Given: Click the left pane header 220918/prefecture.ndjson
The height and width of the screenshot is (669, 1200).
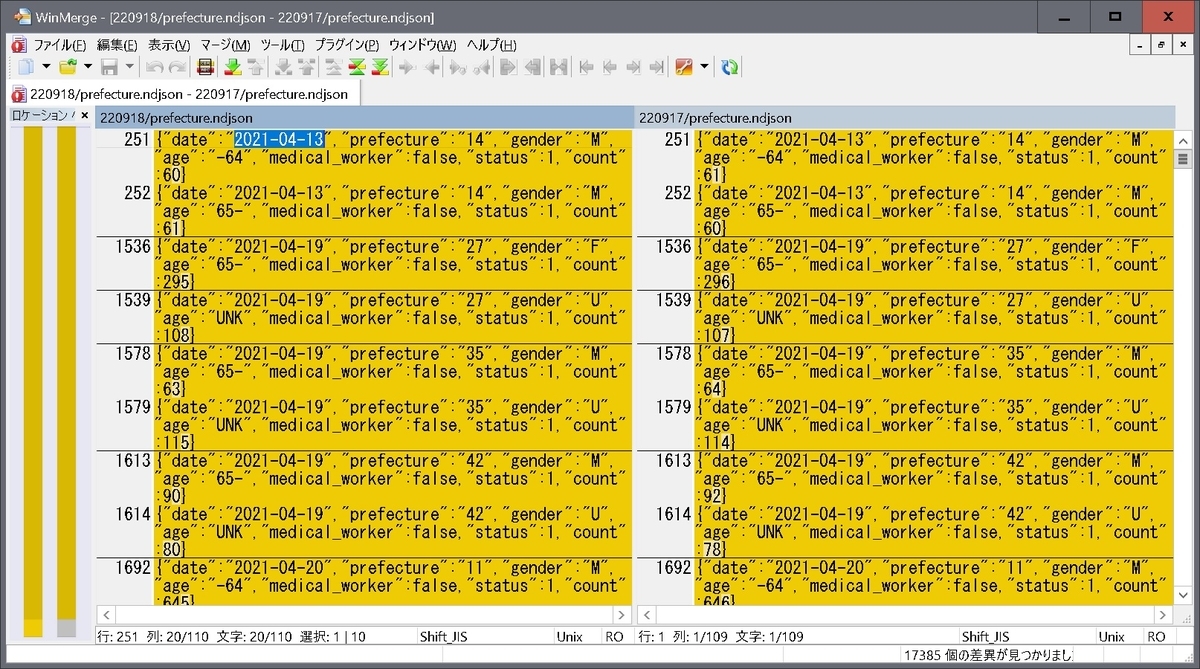Looking at the screenshot, I should (363, 118).
